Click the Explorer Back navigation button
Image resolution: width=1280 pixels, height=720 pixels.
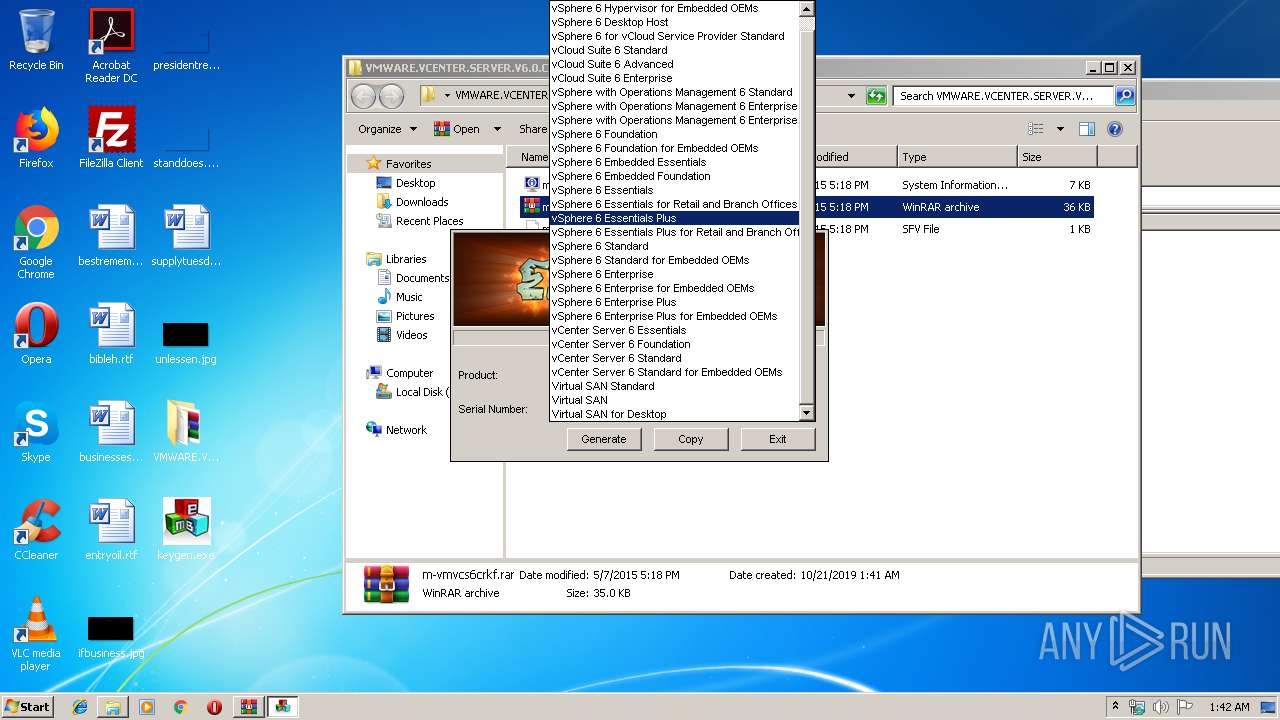click(363, 96)
